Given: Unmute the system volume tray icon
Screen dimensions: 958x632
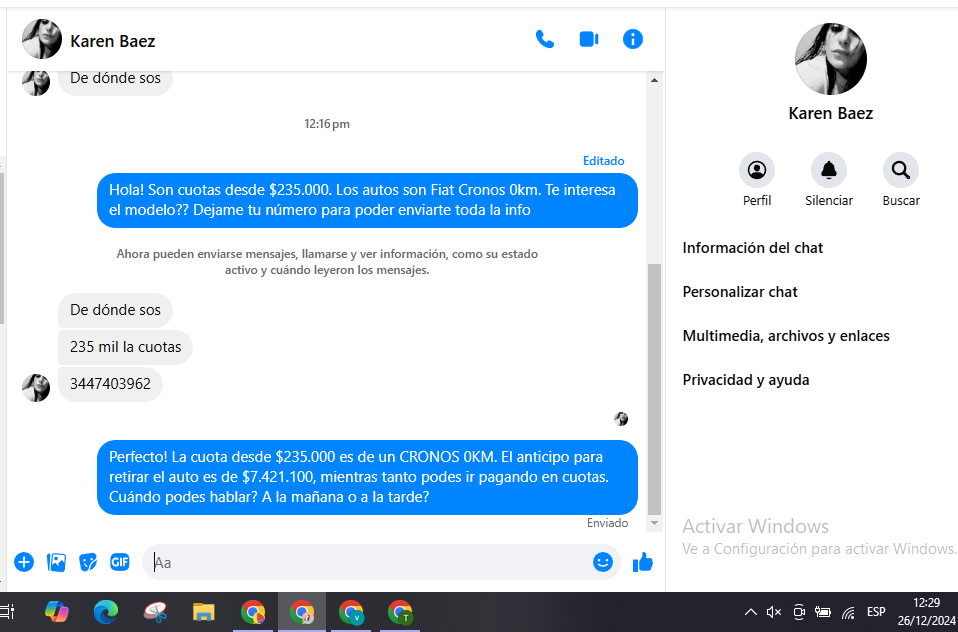Looking at the screenshot, I should click(773, 612).
